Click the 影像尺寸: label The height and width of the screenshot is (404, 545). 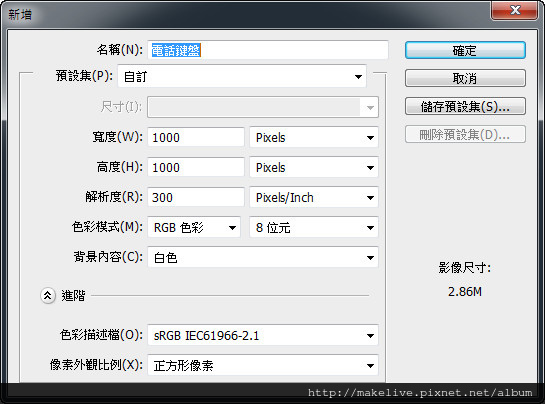click(465, 268)
